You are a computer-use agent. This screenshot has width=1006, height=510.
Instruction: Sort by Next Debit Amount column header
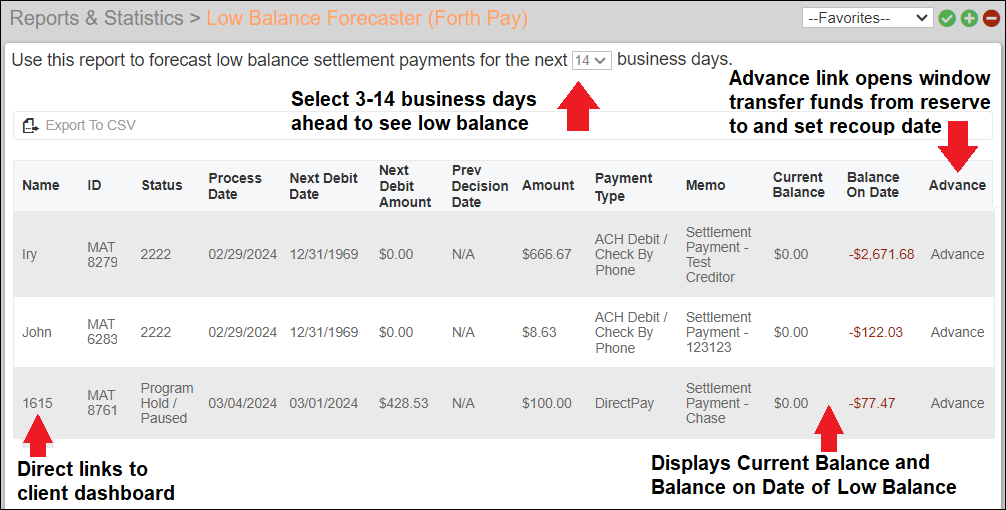tap(405, 186)
